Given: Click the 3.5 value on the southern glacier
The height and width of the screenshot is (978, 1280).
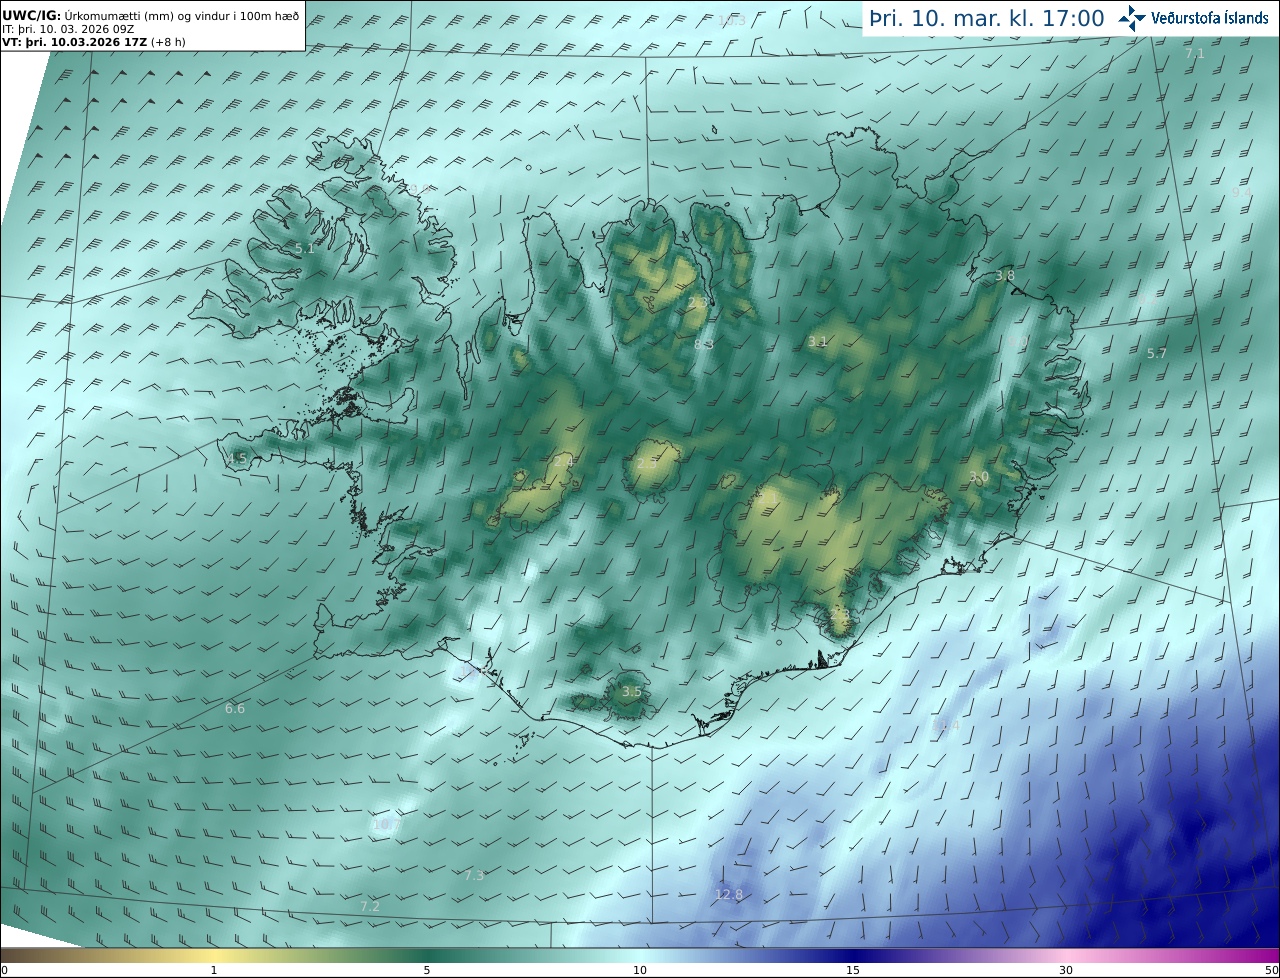Looking at the screenshot, I should tap(631, 692).
